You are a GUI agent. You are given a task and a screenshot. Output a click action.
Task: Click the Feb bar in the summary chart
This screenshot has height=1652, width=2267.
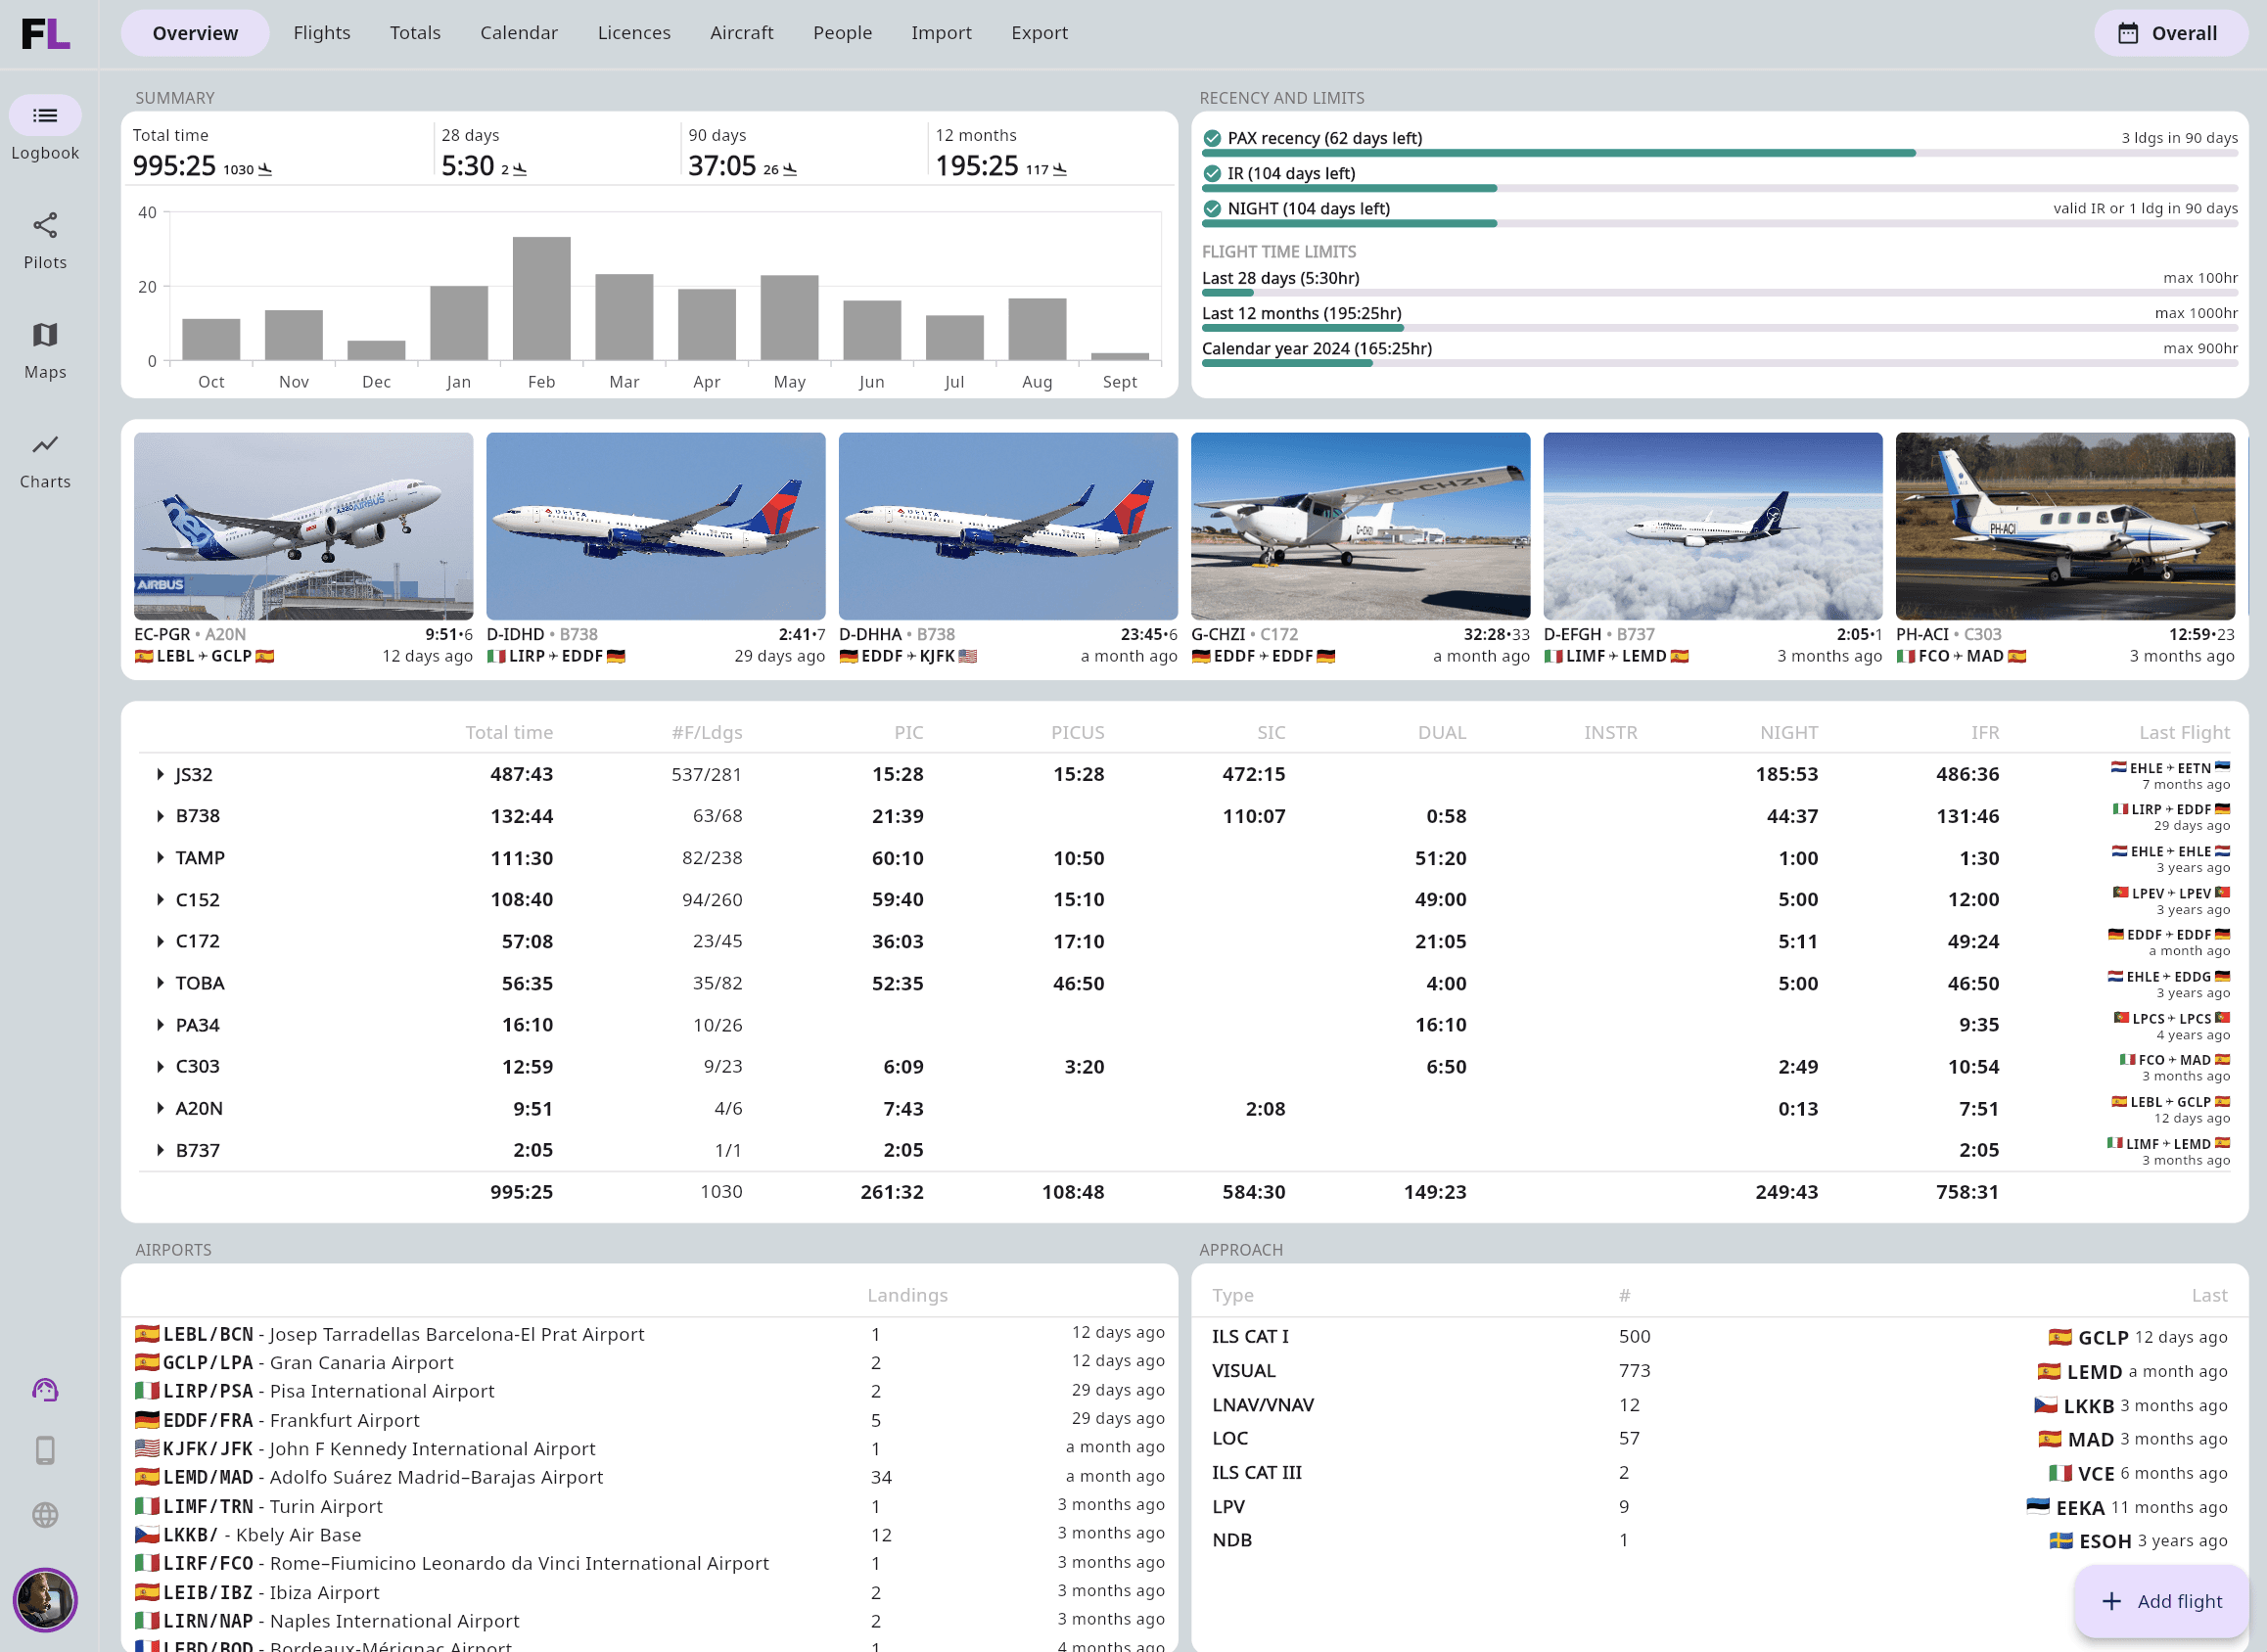[542, 298]
